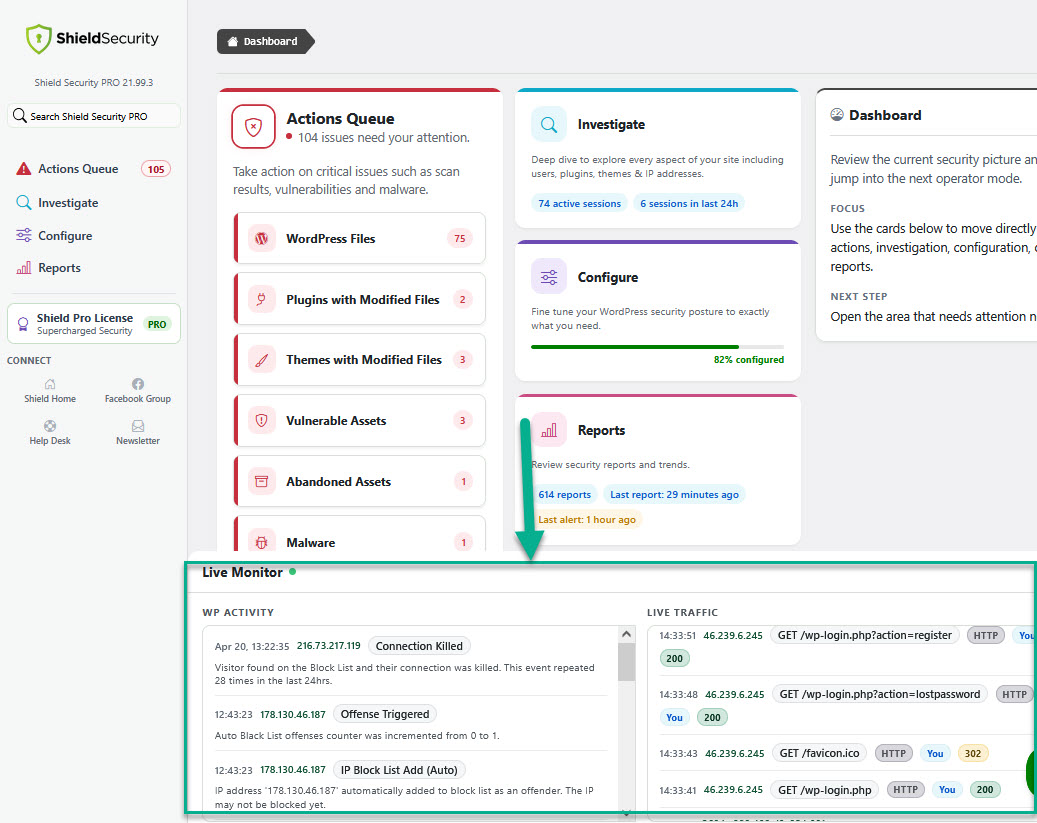
Task: Click the WP Activity scrollbar thumb
Action: [626, 662]
